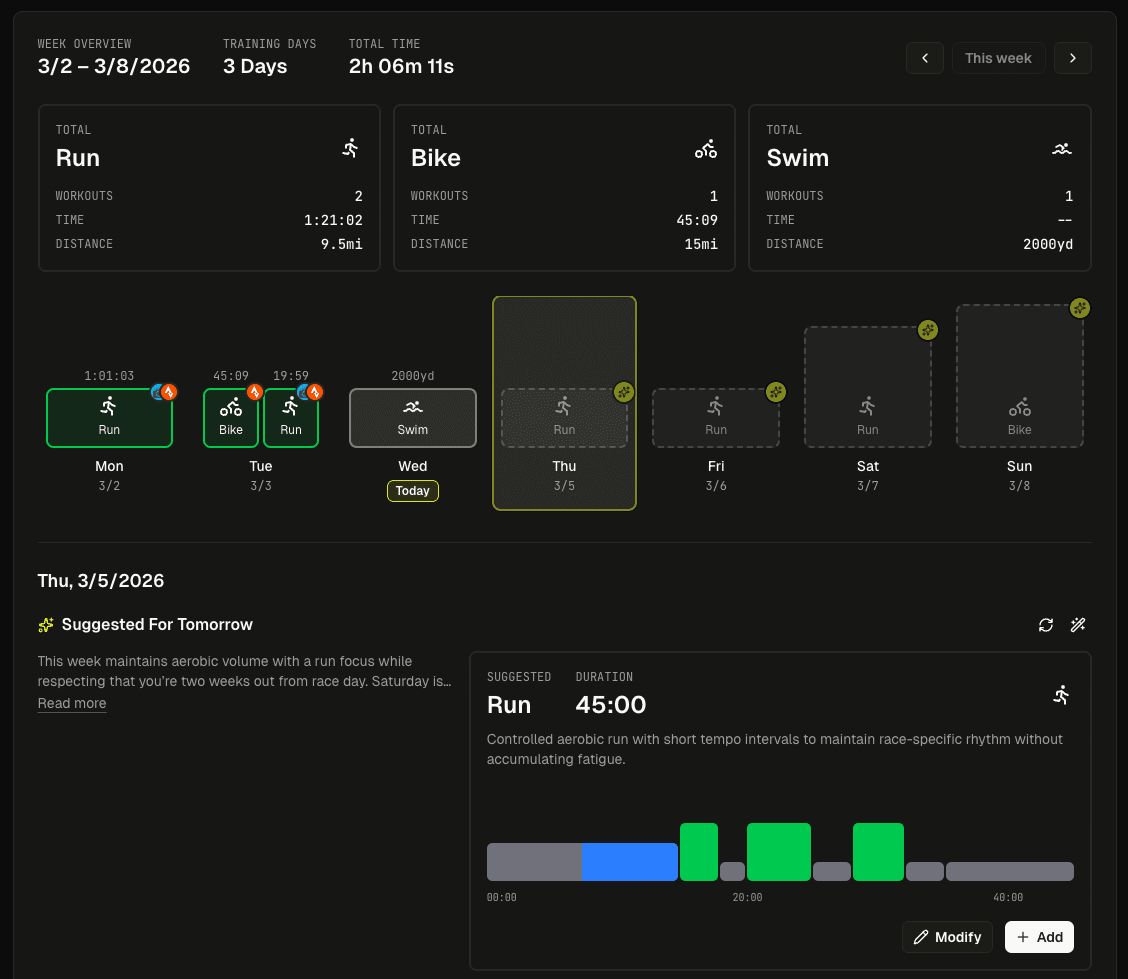Click the AI suggestion badge on Sunday's bike
Screen dimensions: 1128x979
point(1079,308)
